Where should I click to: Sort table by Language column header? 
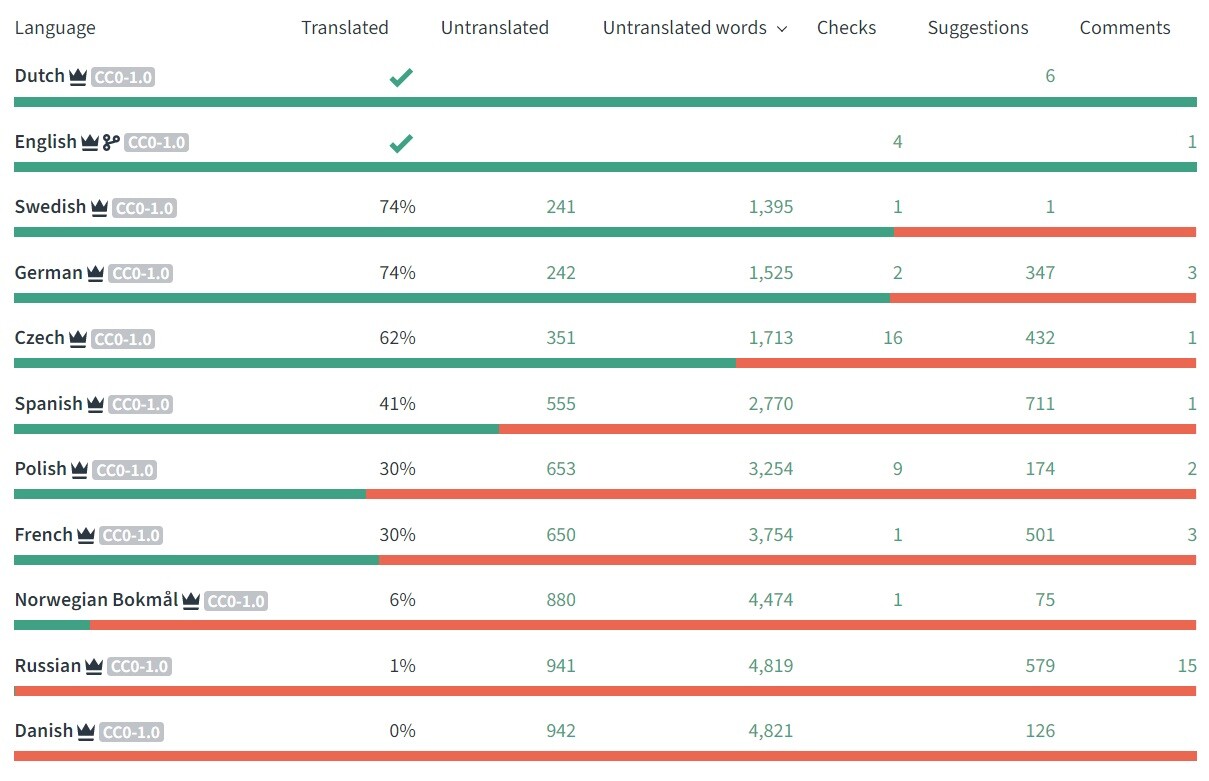(55, 28)
